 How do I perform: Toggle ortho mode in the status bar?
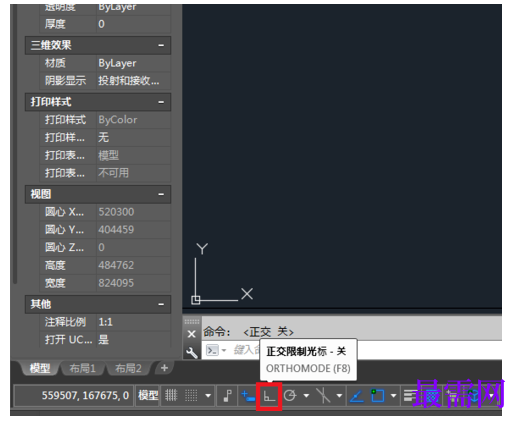269,396
